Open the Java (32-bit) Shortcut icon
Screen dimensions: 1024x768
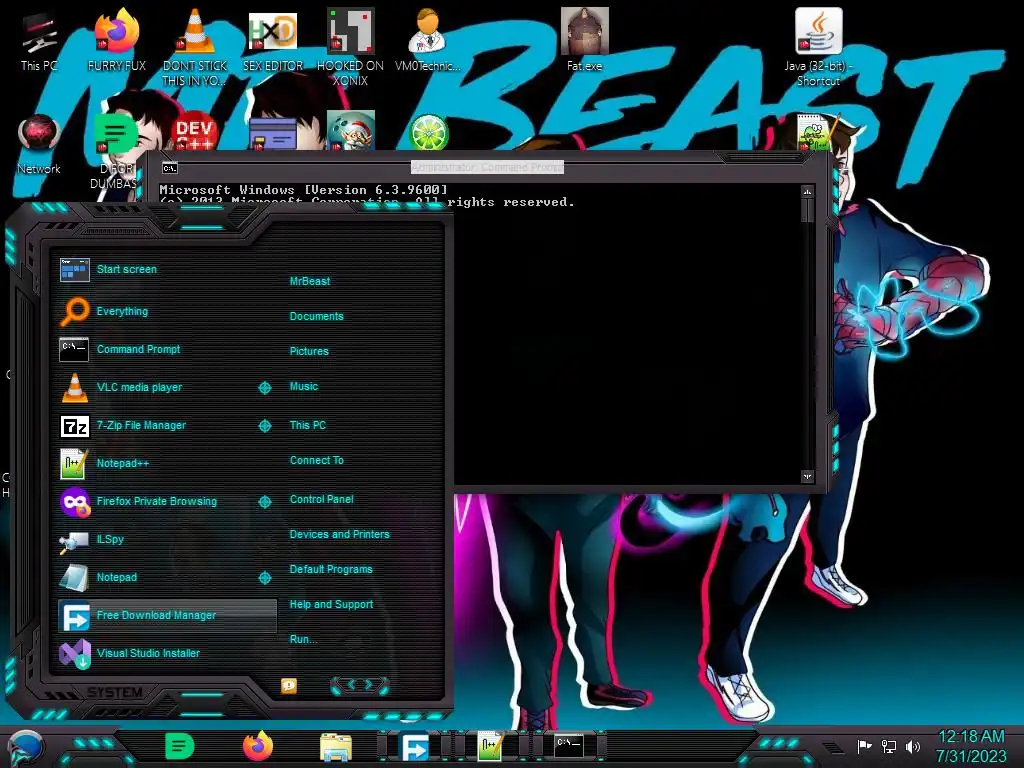[x=818, y=48]
